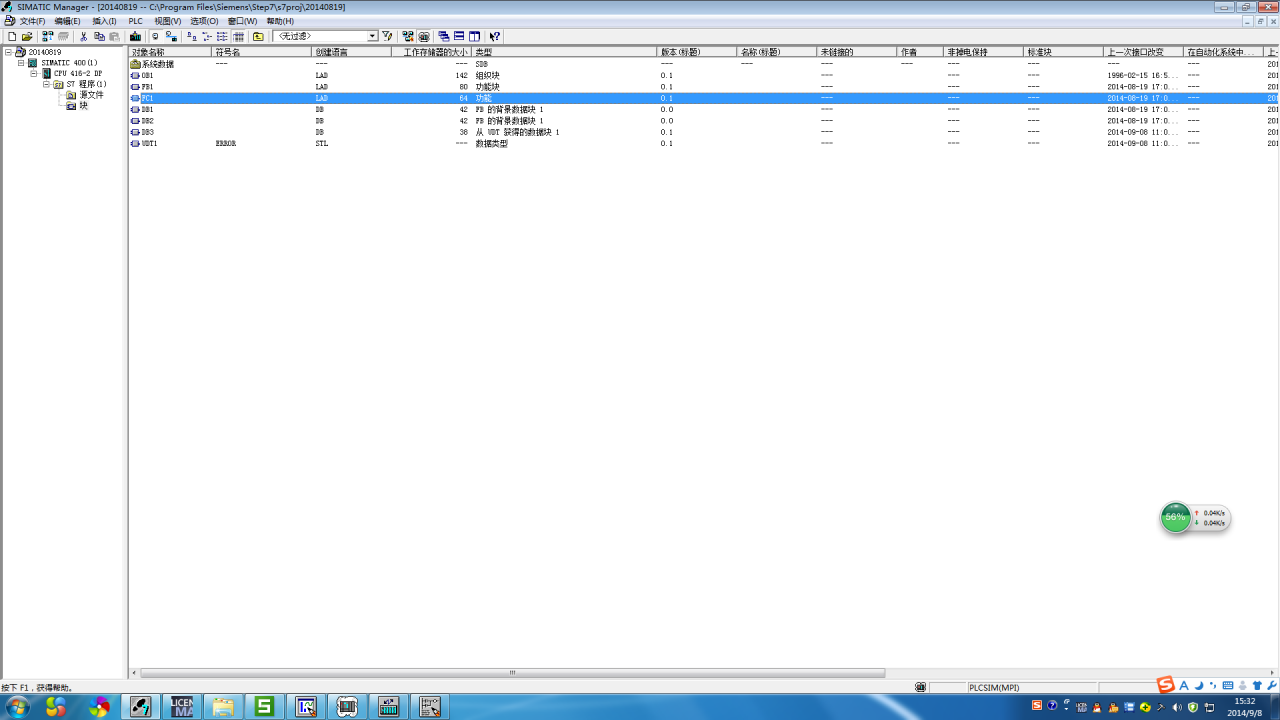
Task: Open the PLC menu
Action: 135,21
